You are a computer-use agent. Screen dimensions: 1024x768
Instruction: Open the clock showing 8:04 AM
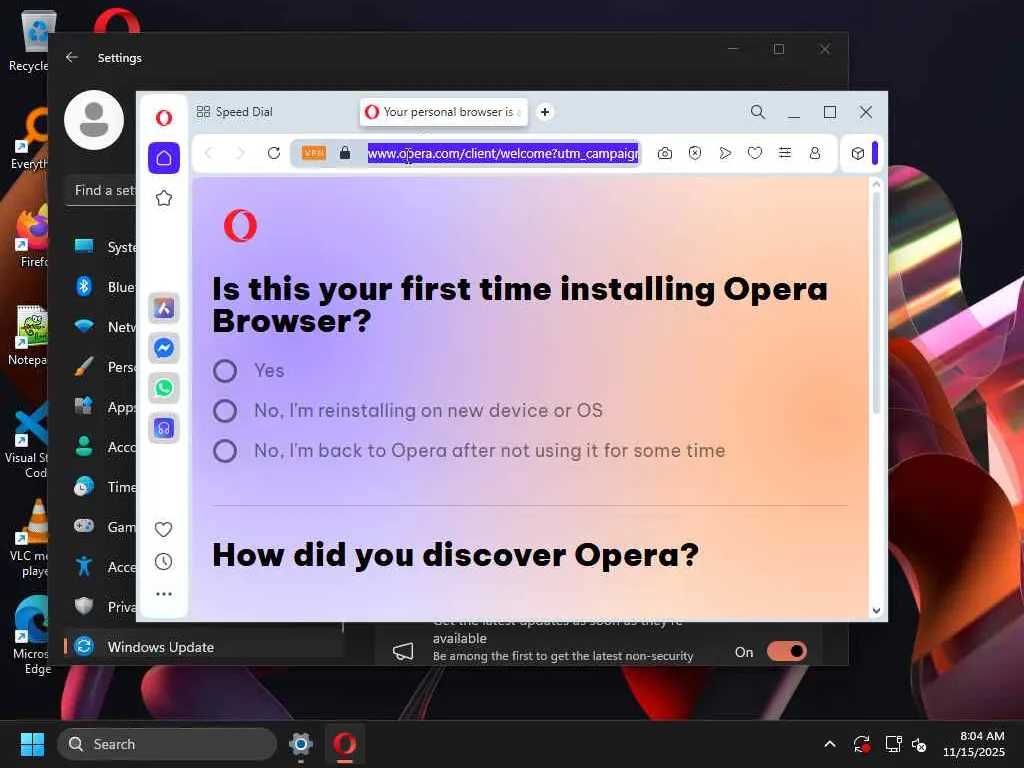(974, 744)
